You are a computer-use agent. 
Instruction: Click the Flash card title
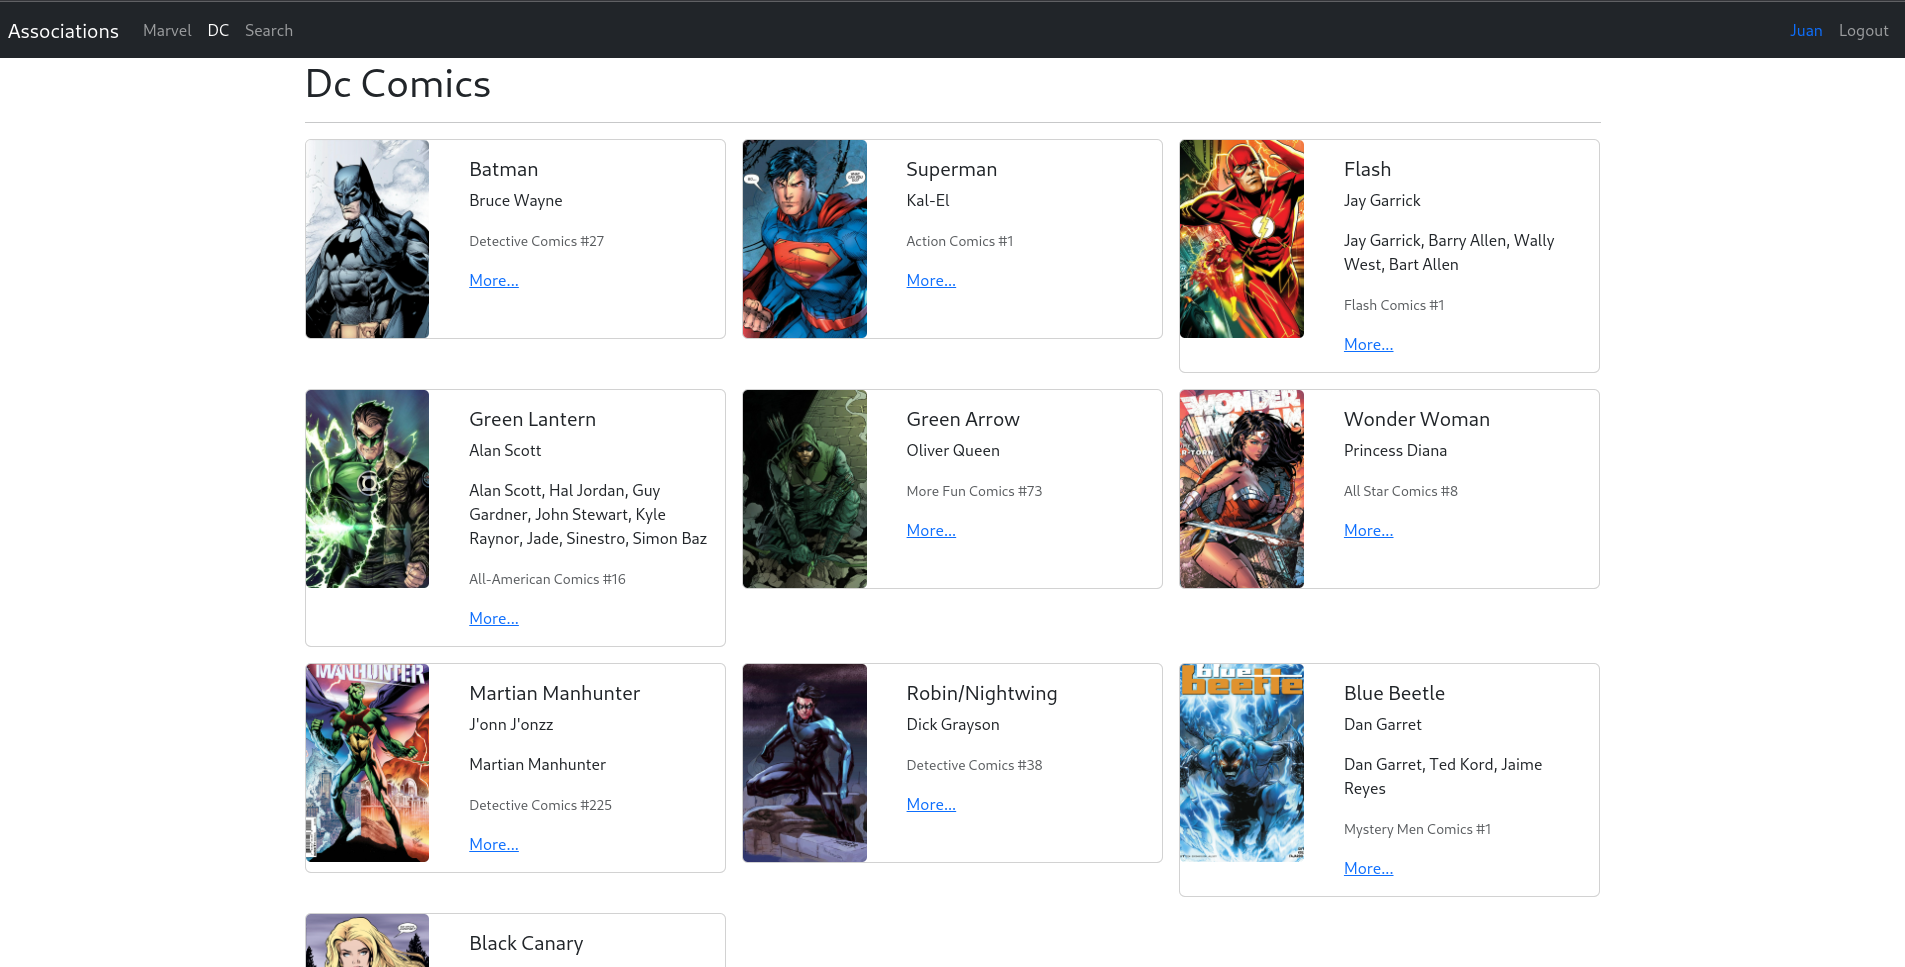click(x=1367, y=169)
